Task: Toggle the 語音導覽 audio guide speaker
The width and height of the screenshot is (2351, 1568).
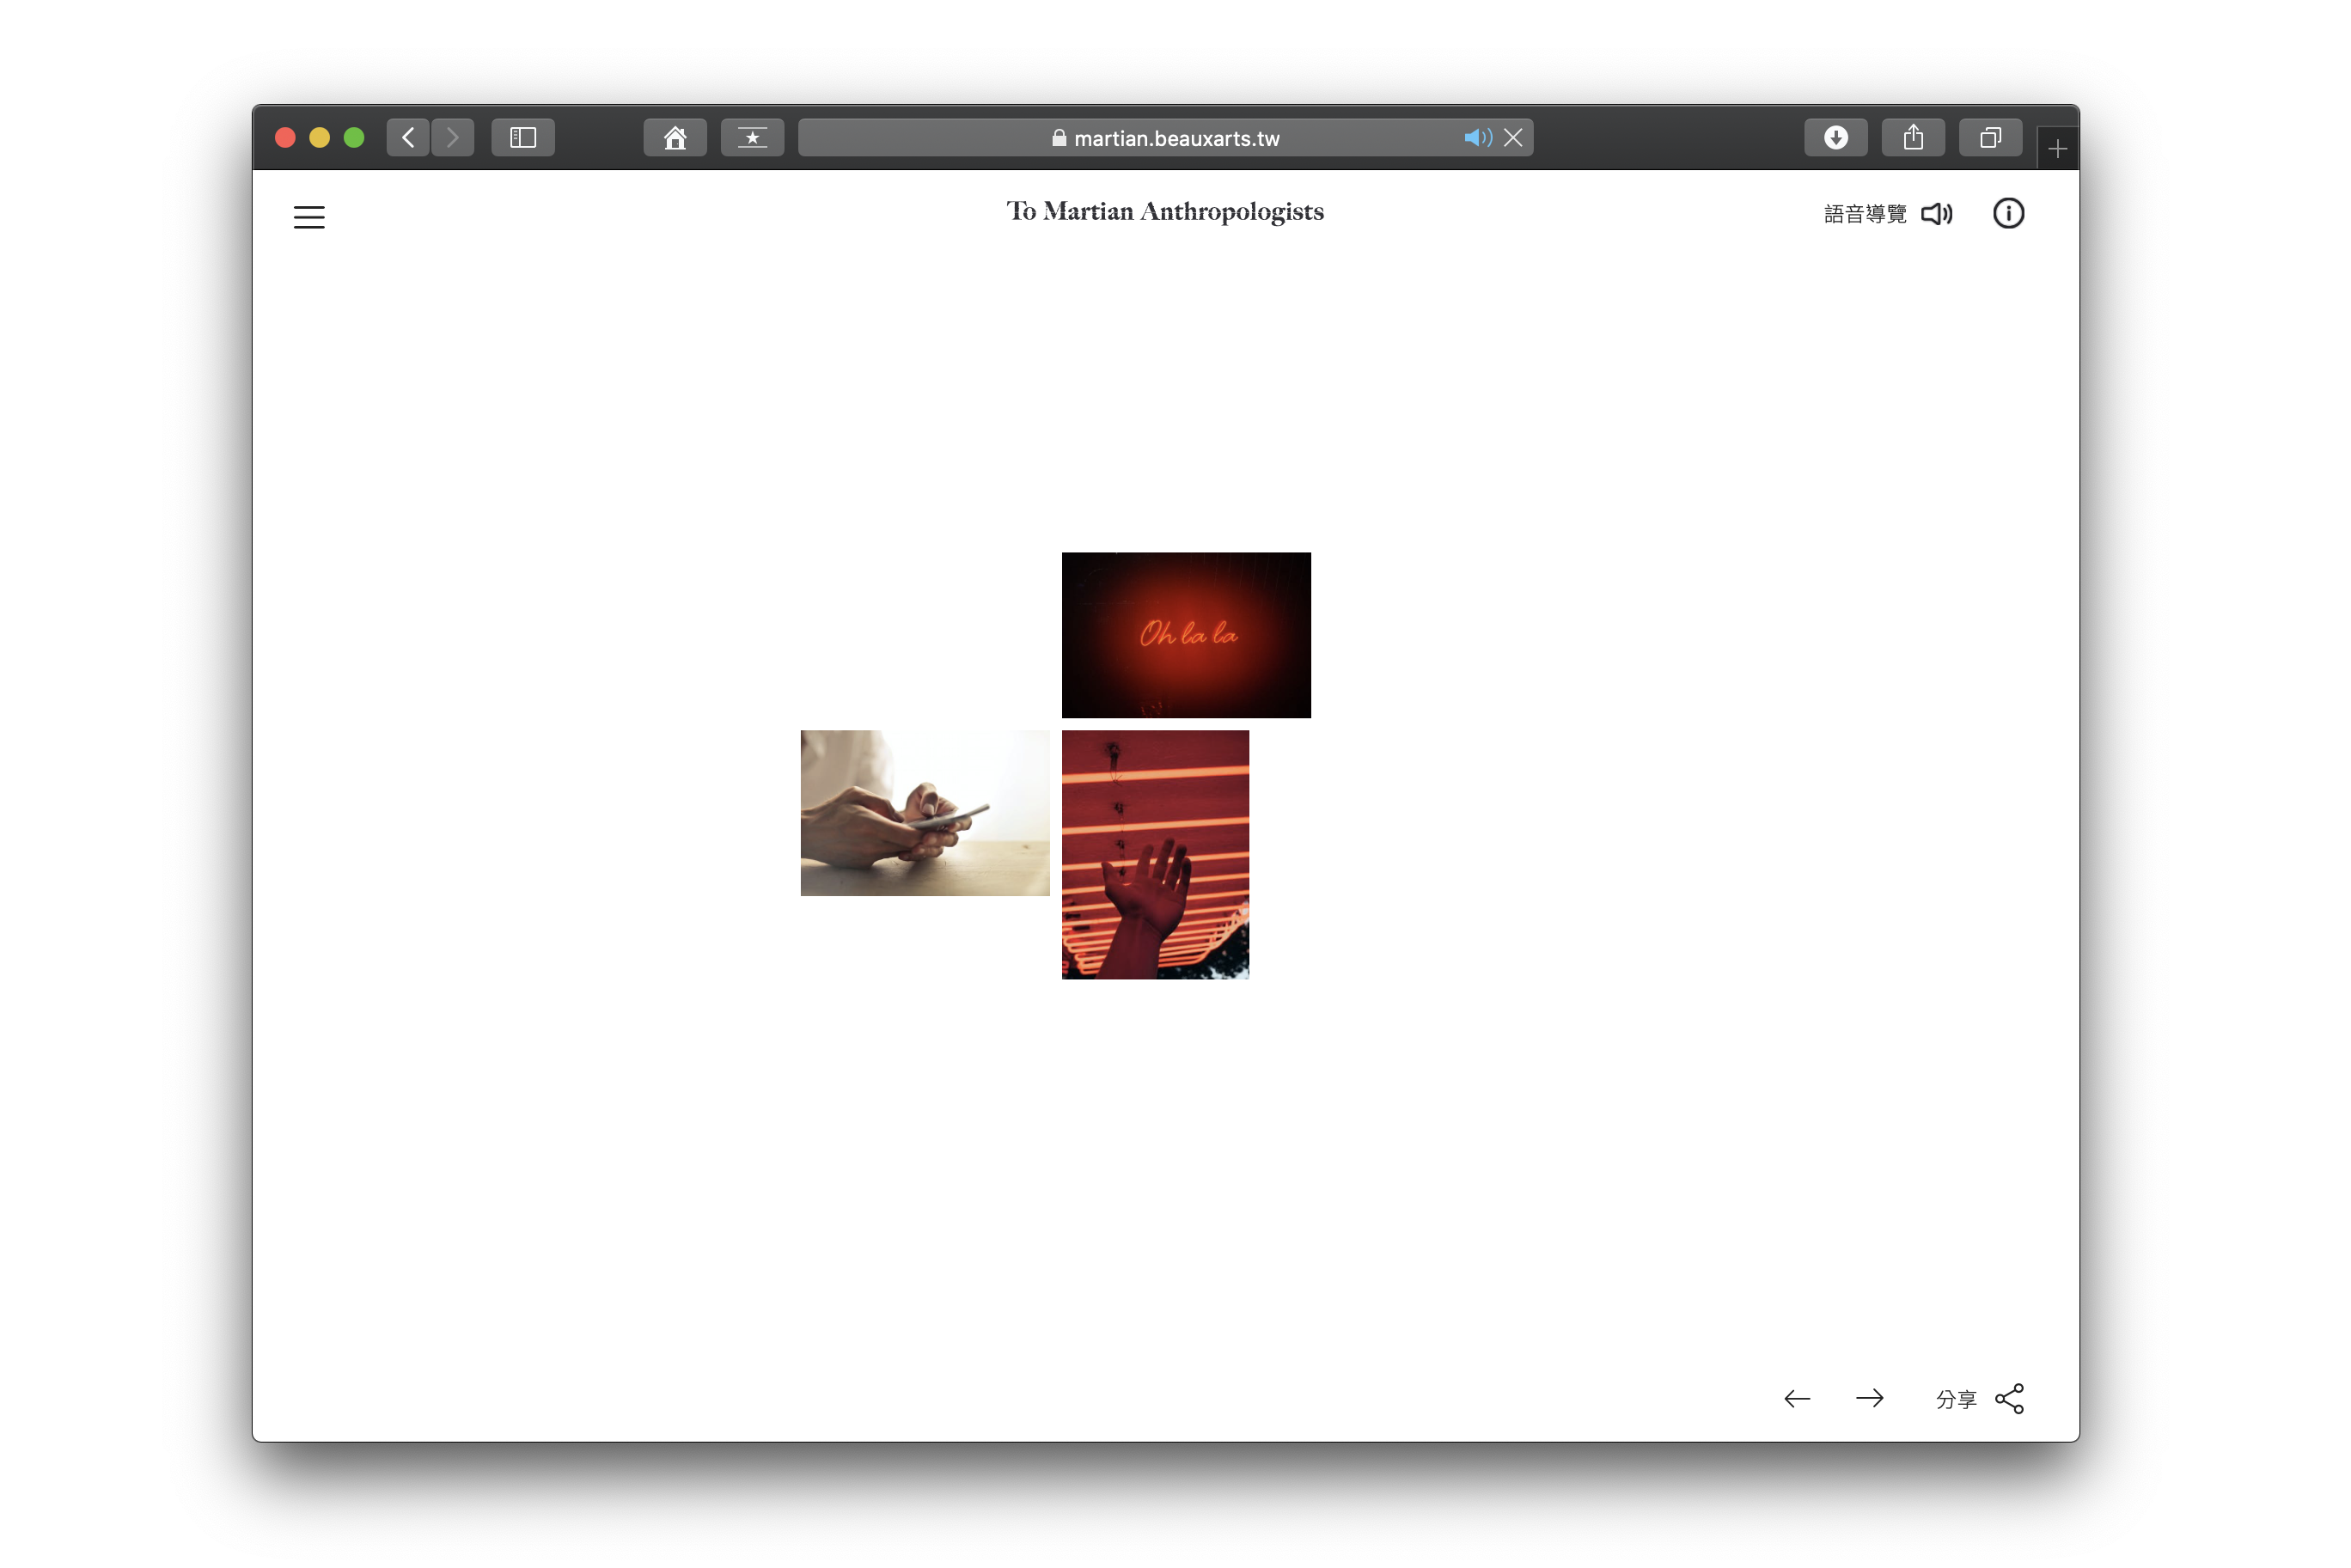Action: [x=1937, y=214]
